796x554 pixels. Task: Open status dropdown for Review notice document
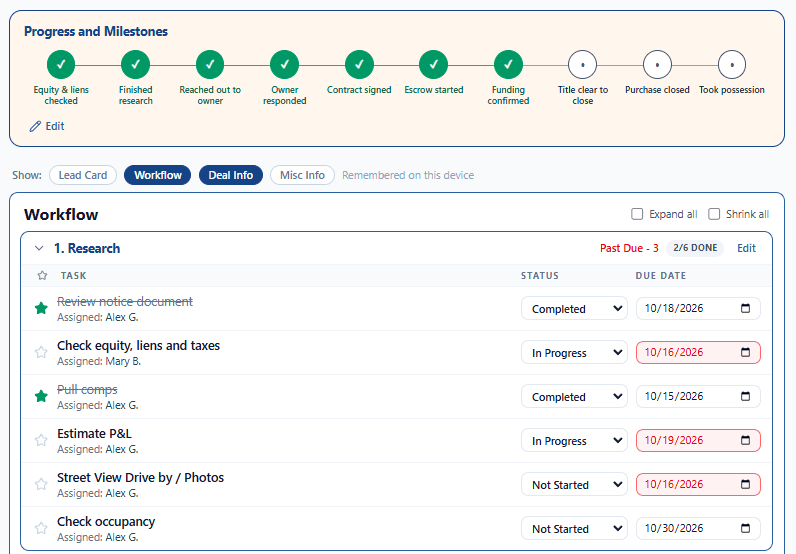(574, 308)
